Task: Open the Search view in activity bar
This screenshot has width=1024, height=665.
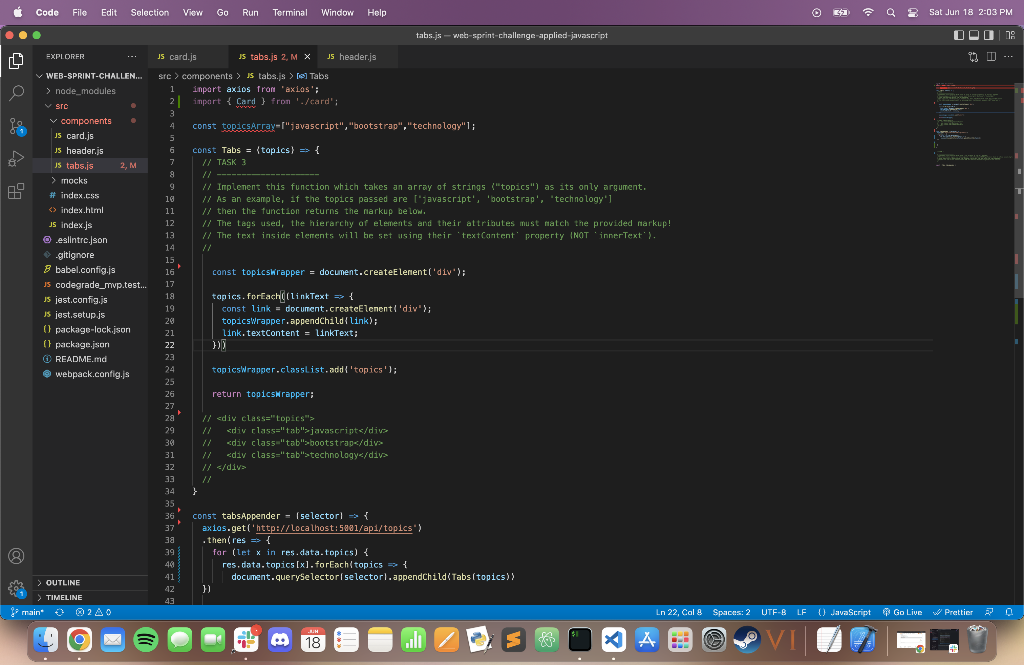Action: tap(16, 93)
